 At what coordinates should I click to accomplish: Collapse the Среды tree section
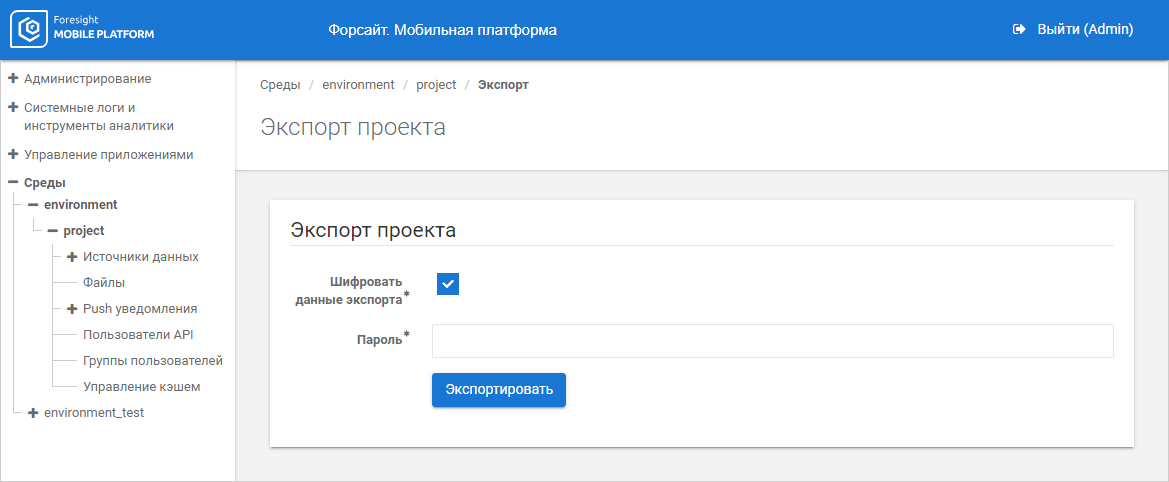tap(13, 183)
